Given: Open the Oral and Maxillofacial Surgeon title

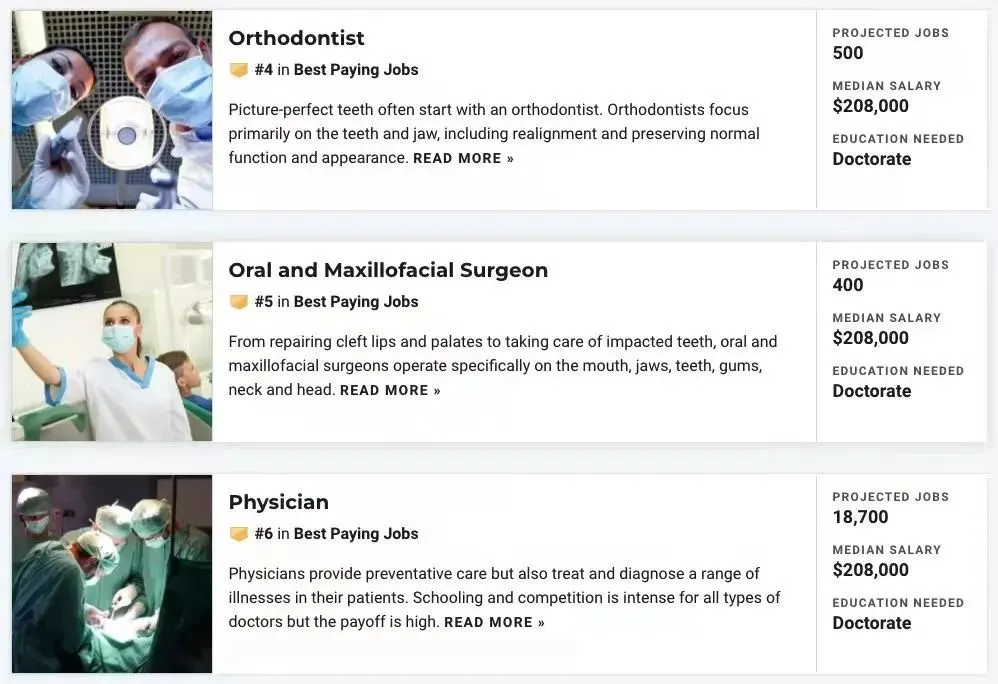Looking at the screenshot, I should coord(388,270).
